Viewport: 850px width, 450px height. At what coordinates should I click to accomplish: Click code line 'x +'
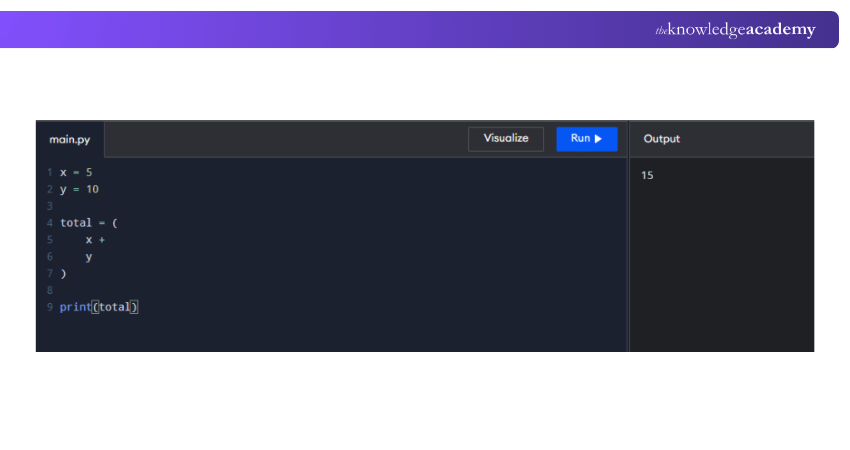click(x=95, y=240)
